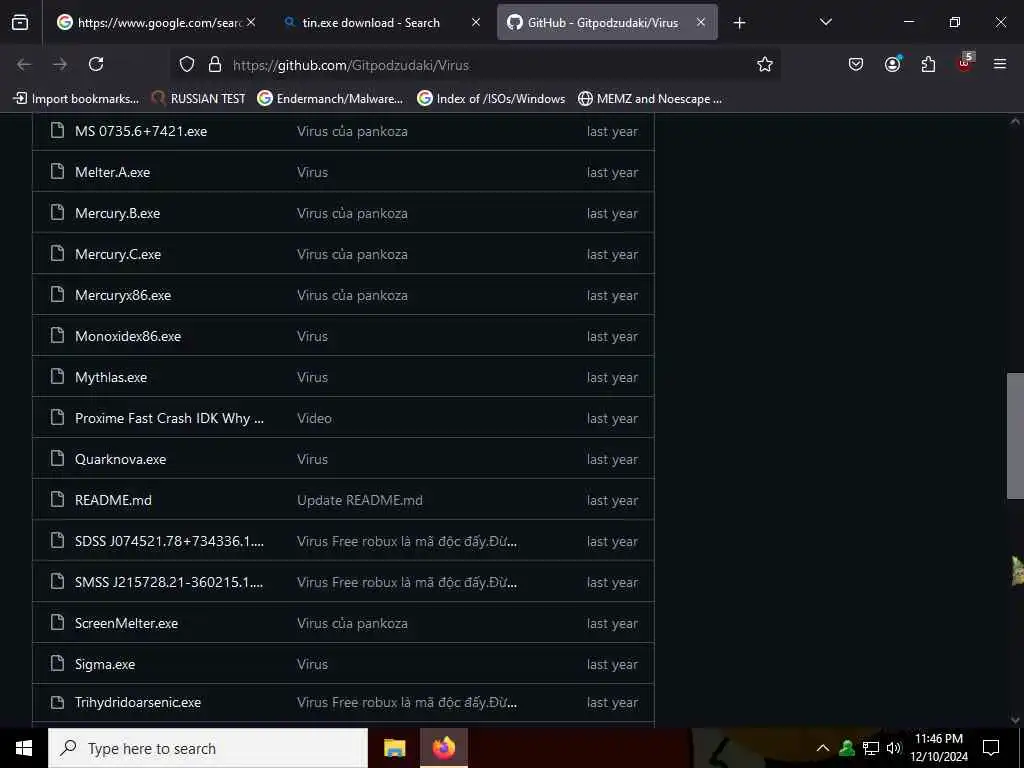This screenshot has width=1024, height=768.
Task: Open Import bookmarks bookmark
Action: (x=76, y=99)
